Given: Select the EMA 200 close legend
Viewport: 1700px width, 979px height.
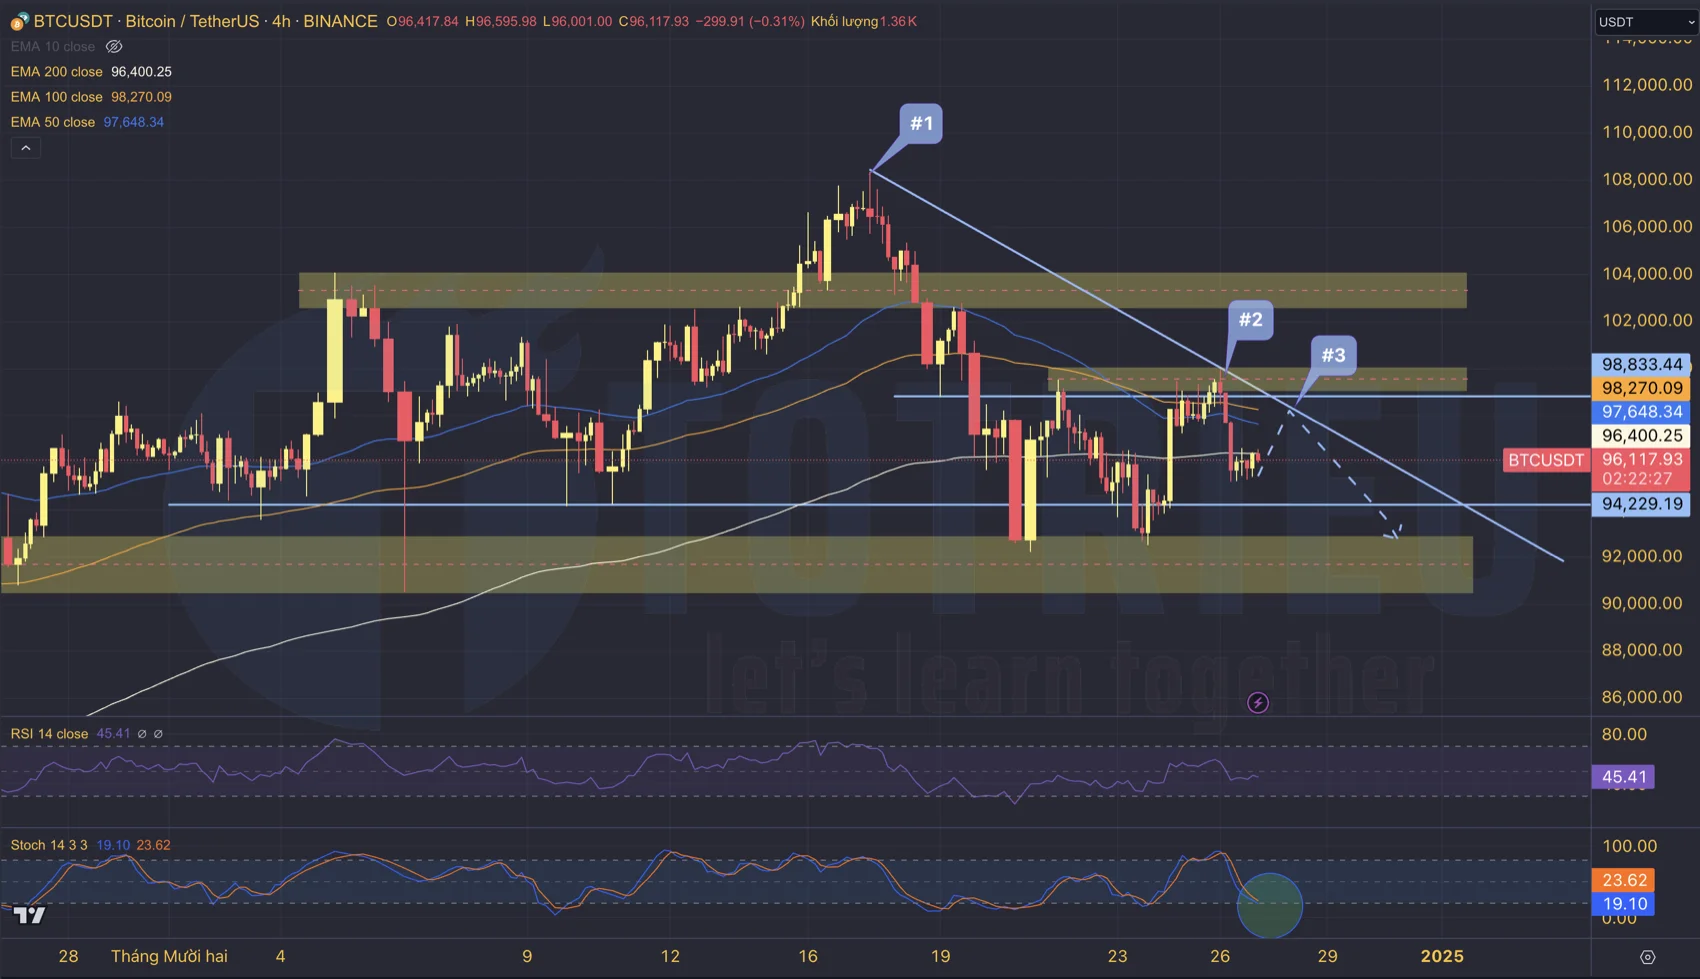Looking at the screenshot, I should click(x=57, y=72).
